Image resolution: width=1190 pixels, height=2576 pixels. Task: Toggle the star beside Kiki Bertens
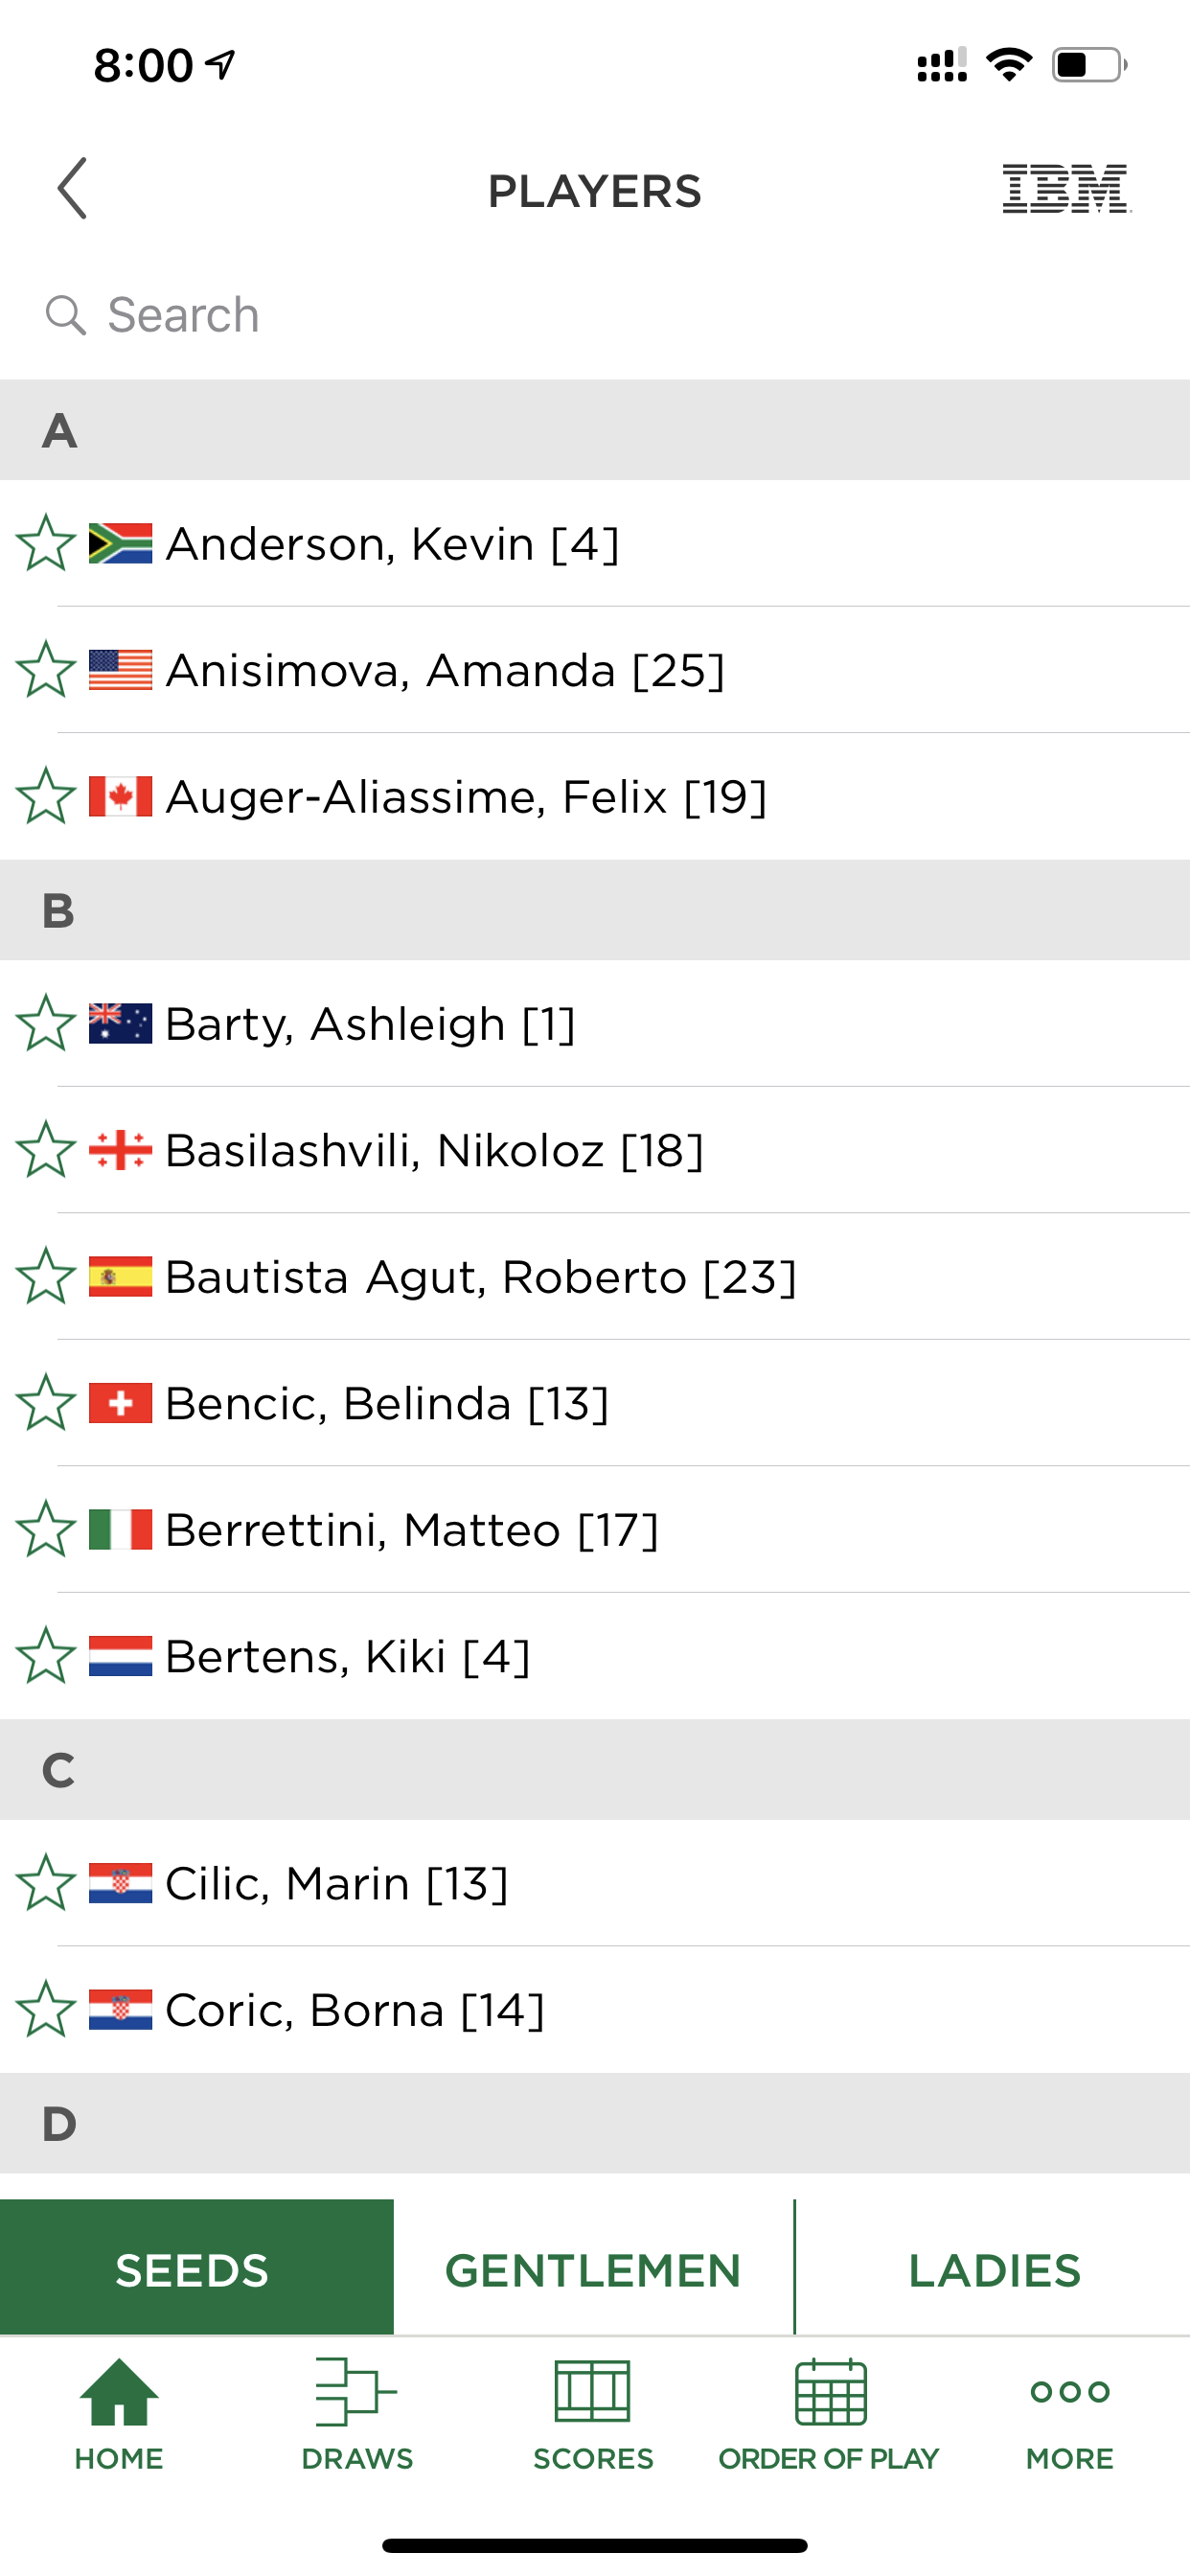pos(46,1656)
